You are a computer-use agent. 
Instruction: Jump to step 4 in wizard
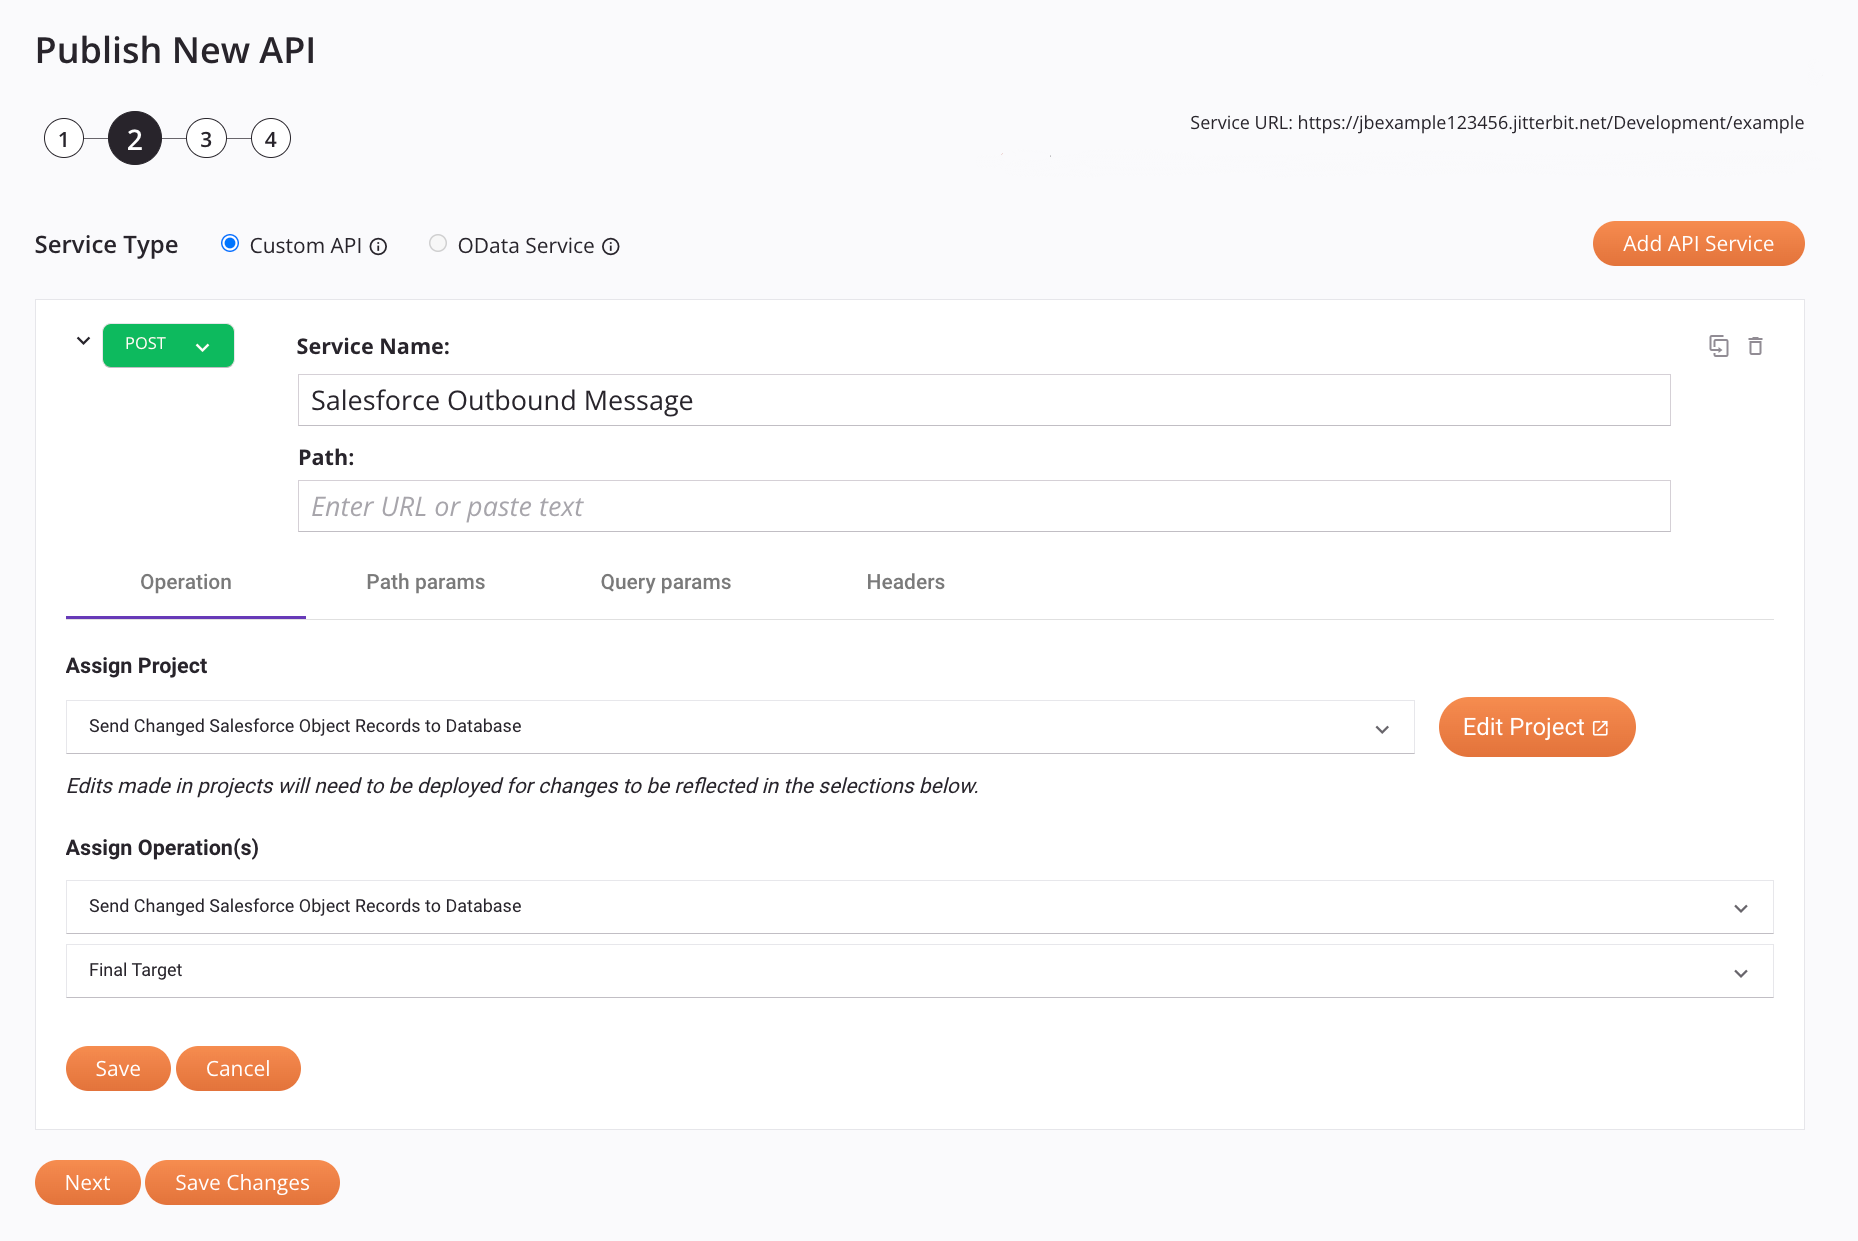(x=270, y=139)
